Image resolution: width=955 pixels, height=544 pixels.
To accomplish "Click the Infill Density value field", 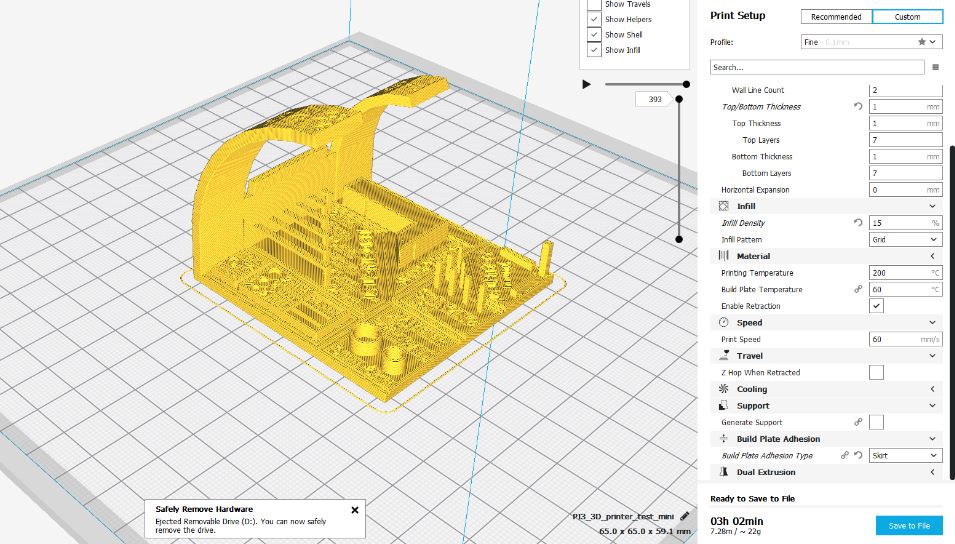I will [906, 223].
